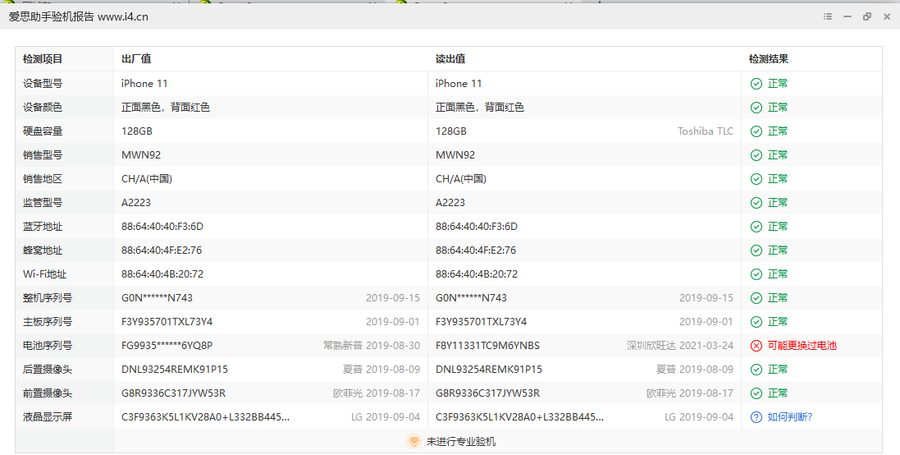Click the 未进行专业验机 label
900x455 pixels.
[x=461, y=441]
